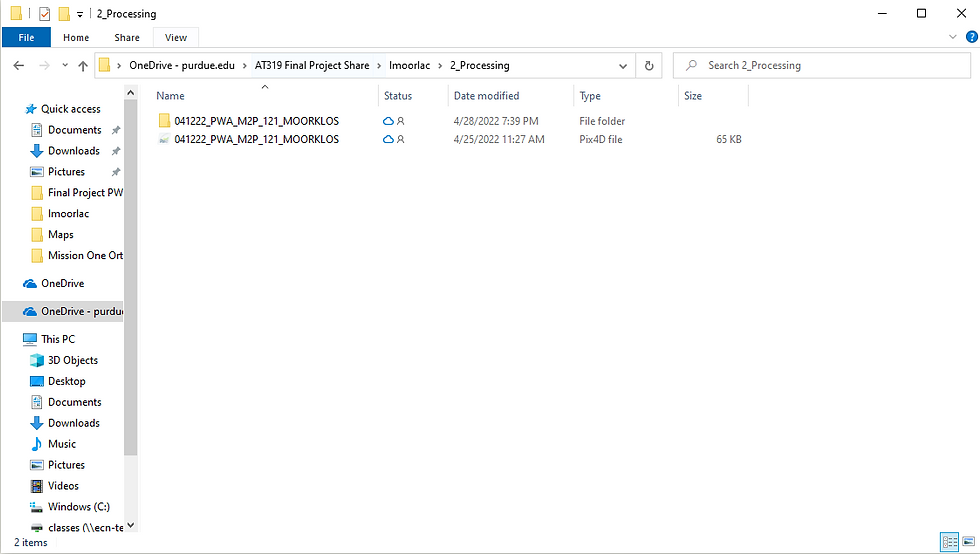Click the Back navigation arrow
This screenshot has height=554, width=980.
pos(19,66)
